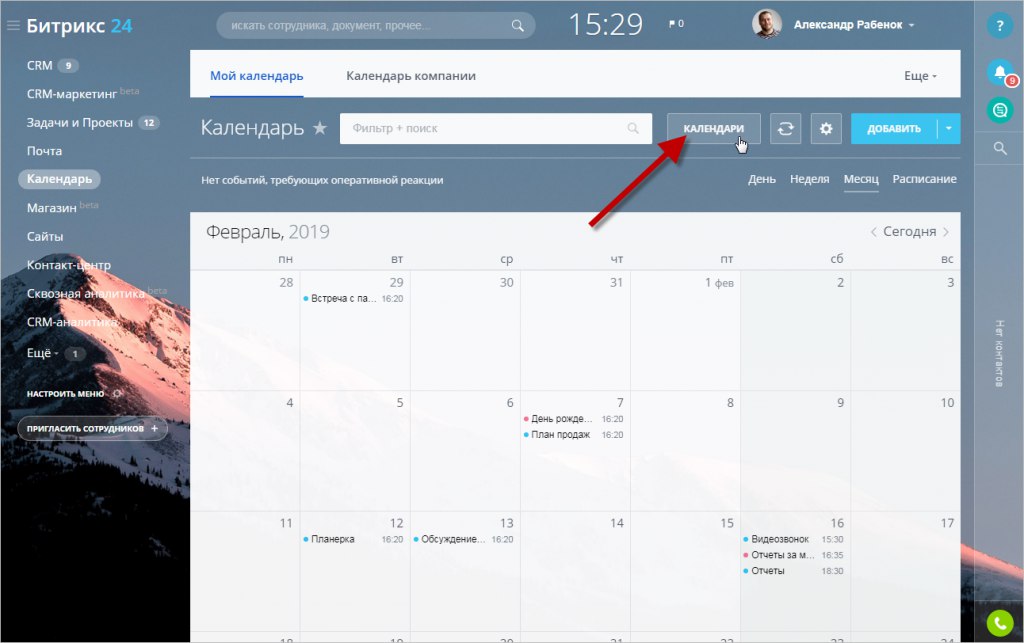Image resolution: width=1024 pixels, height=643 pixels.
Task: Open event Отчеты за м… on the 16th
Action: pos(793,555)
